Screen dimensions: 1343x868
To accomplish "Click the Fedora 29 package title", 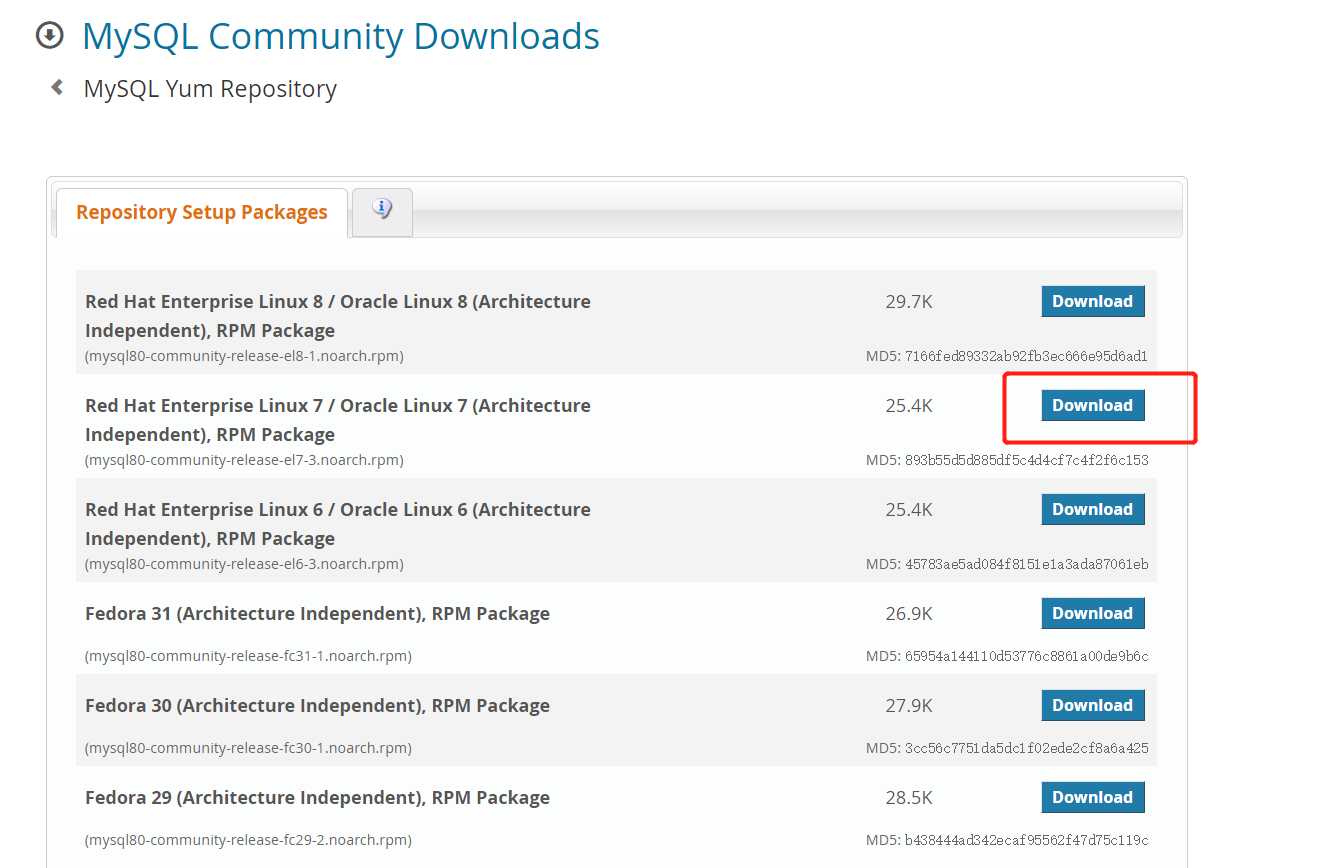I will pos(317,797).
